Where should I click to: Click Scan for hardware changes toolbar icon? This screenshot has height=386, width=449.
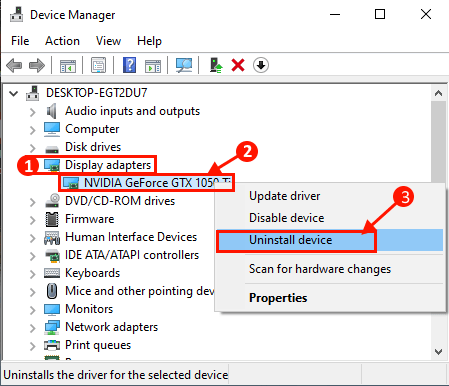pyautogui.click(x=184, y=65)
